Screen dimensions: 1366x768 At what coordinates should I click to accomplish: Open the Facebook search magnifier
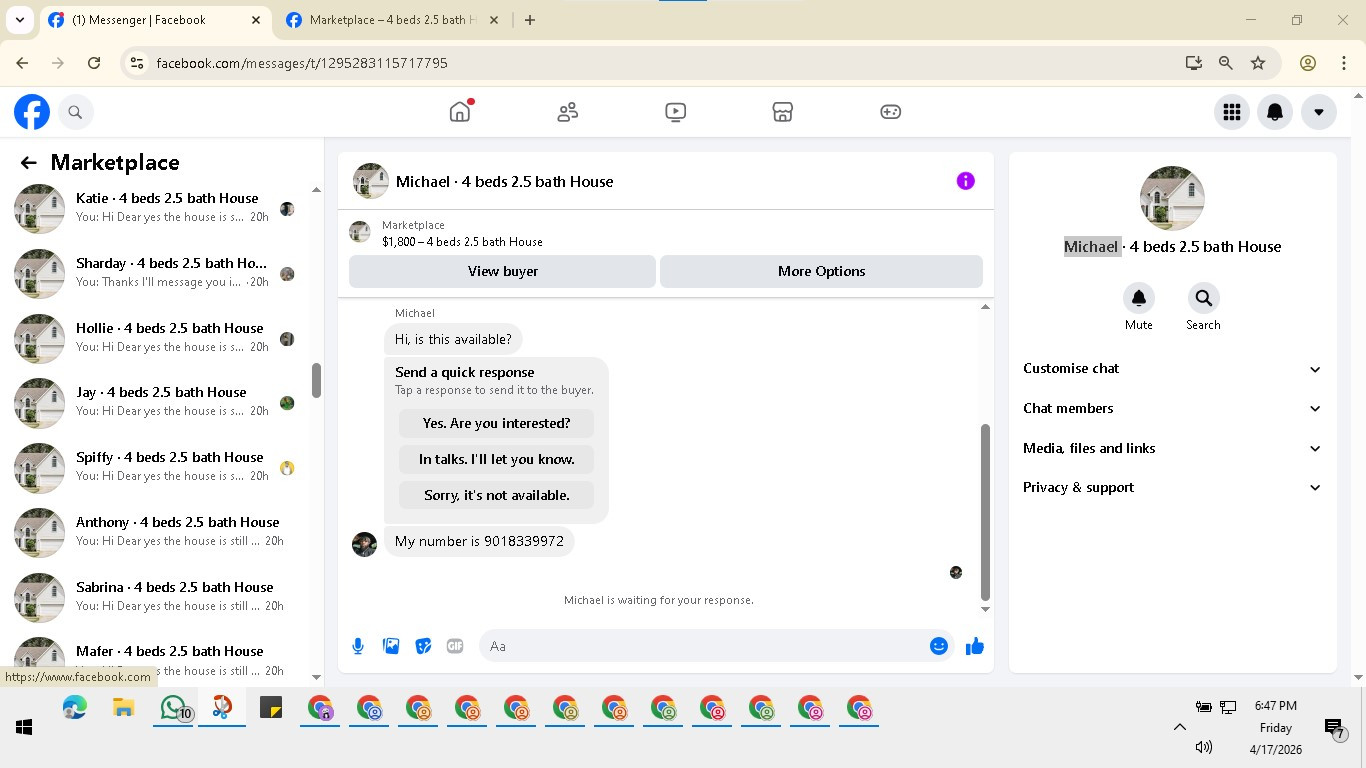pos(75,112)
